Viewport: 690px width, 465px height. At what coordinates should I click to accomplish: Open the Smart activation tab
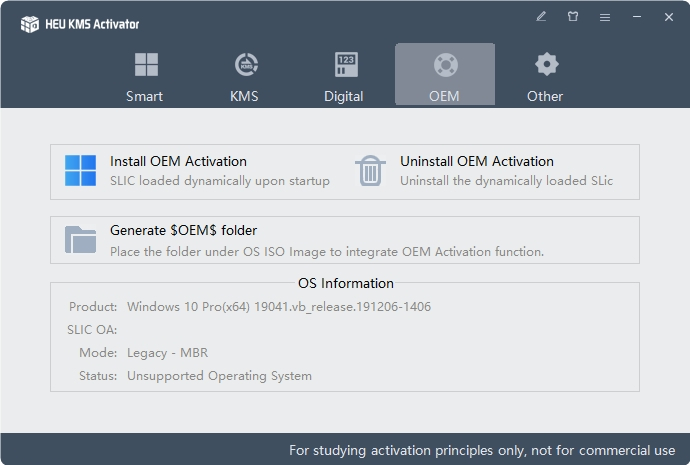tap(145, 76)
